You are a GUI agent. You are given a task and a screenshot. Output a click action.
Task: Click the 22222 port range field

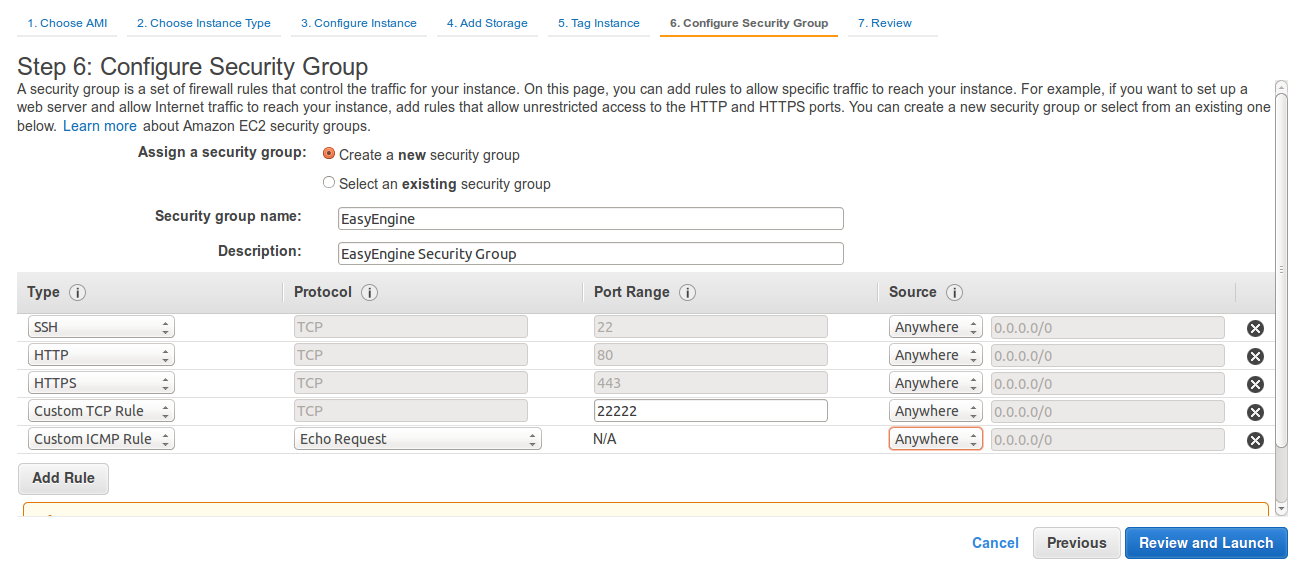pyautogui.click(x=710, y=411)
